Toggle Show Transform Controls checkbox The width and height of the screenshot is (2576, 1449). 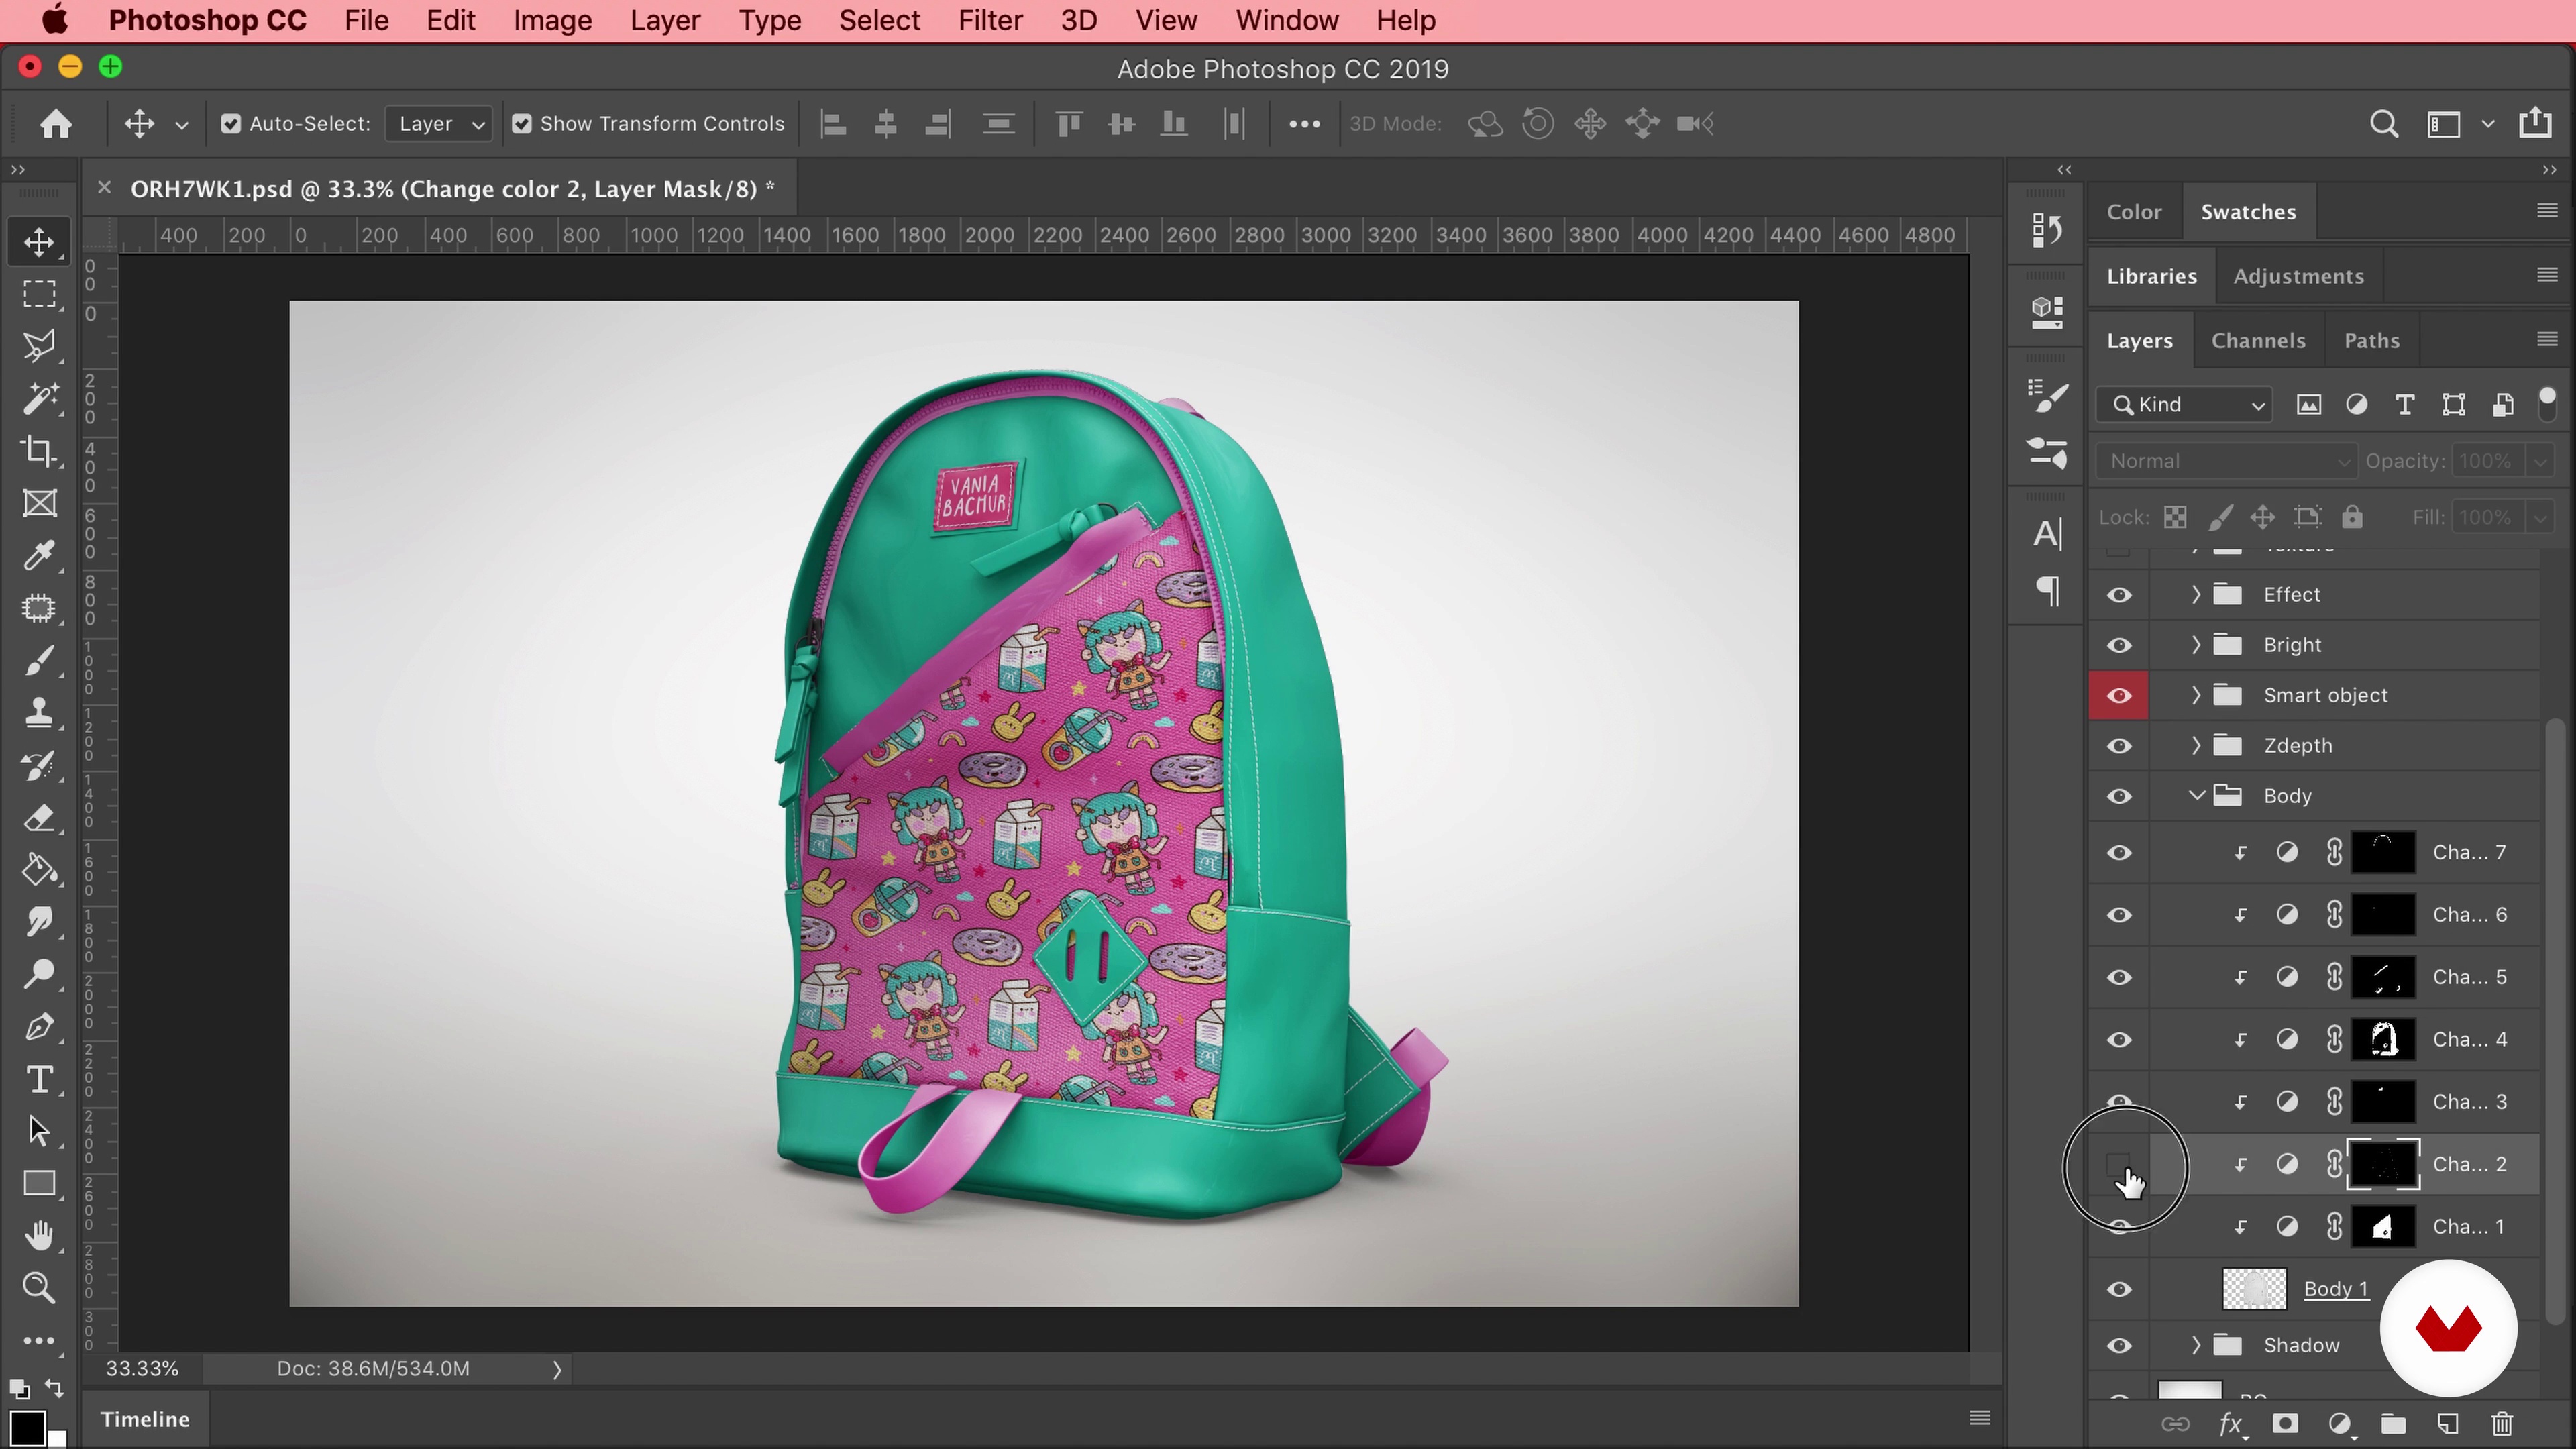521,124
